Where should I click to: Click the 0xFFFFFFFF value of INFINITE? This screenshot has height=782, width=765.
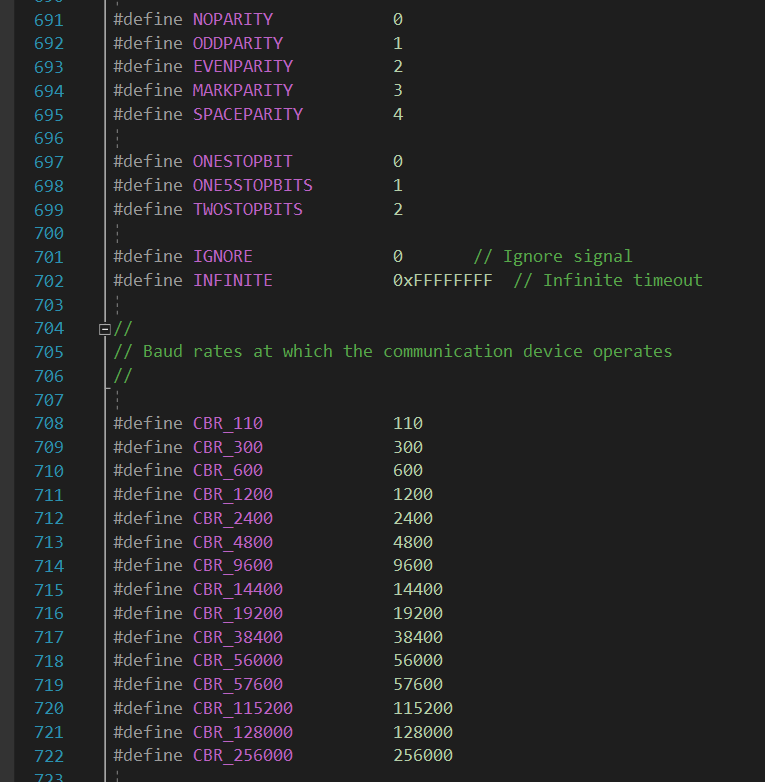443,280
